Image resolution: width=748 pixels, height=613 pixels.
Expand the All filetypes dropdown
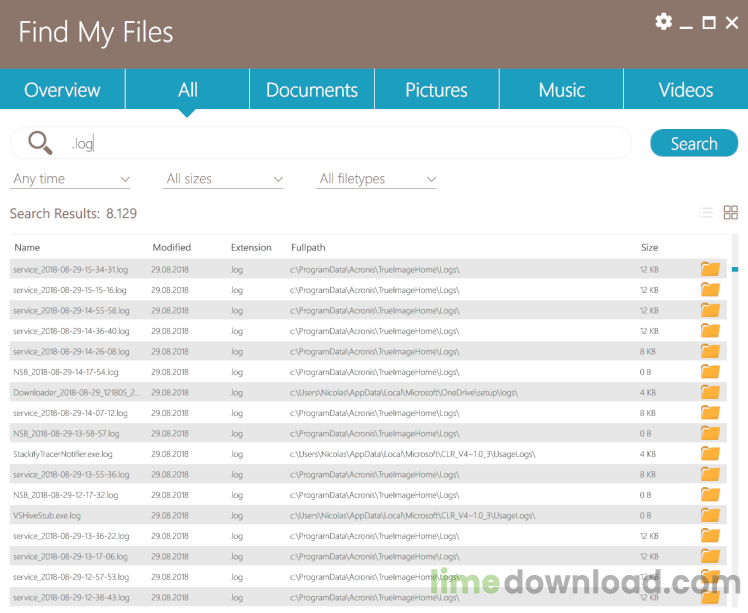click(377, 179)
